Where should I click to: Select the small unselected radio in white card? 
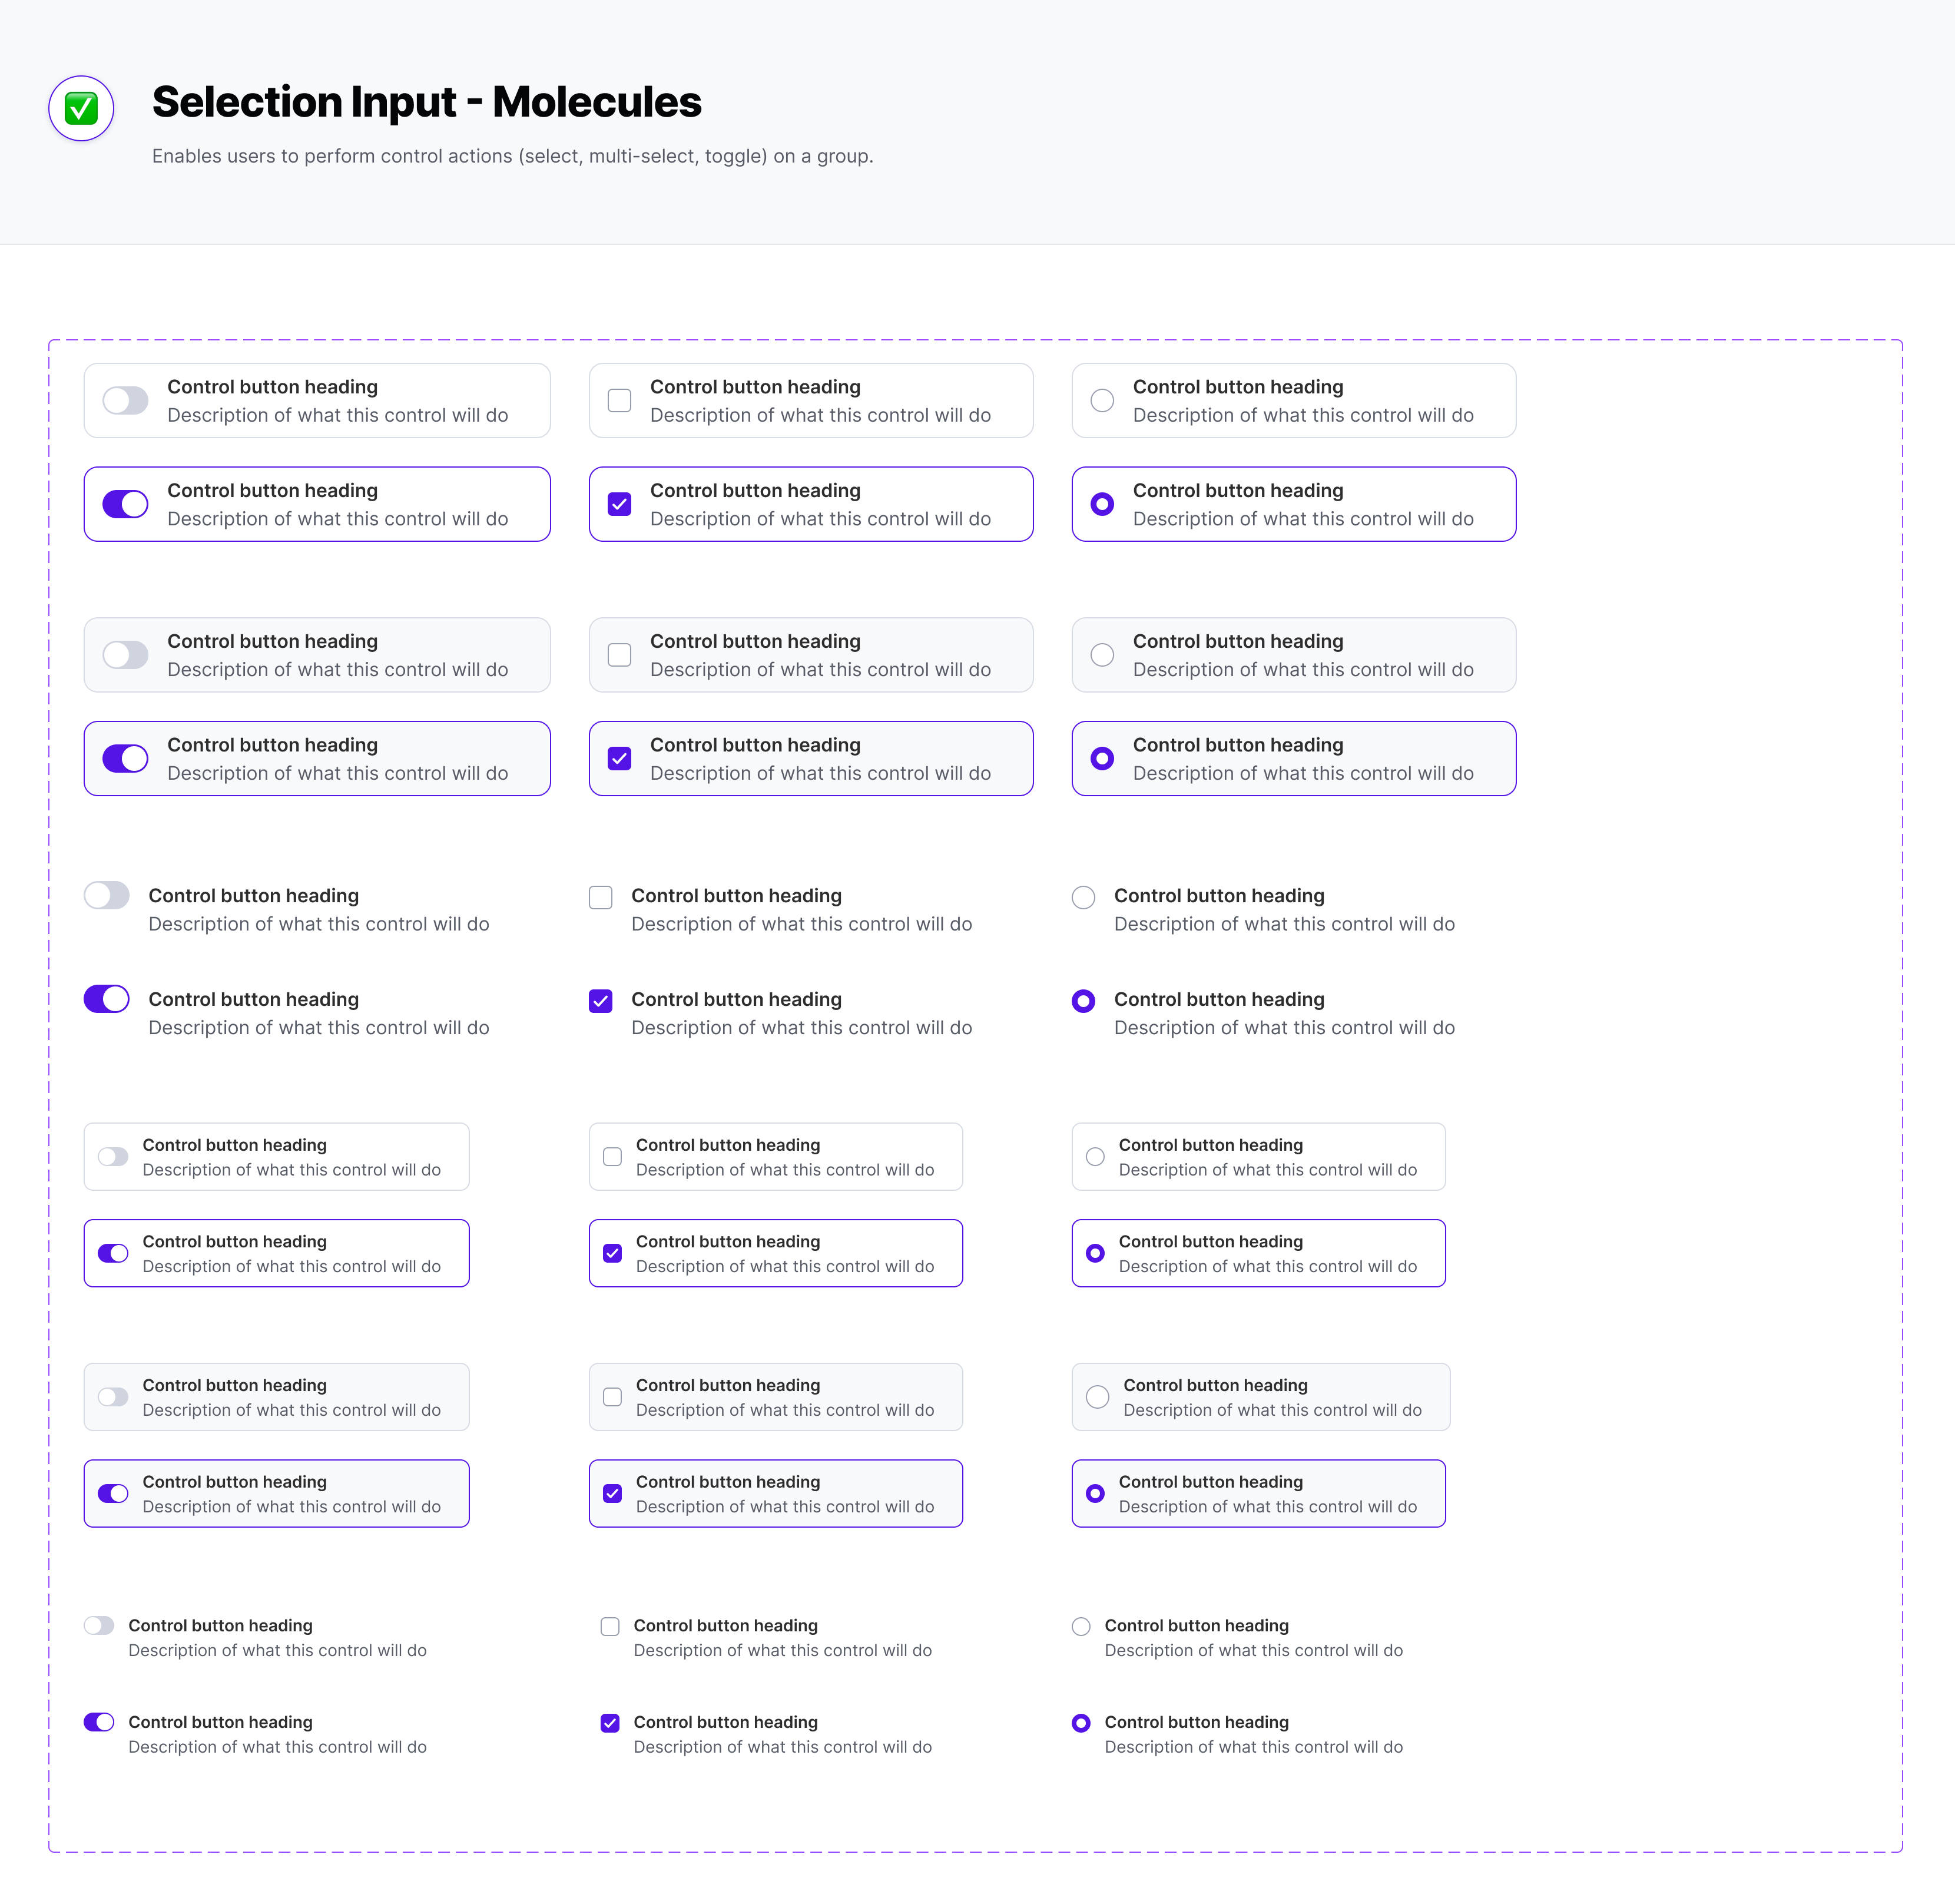(x=1096, y=1157)
